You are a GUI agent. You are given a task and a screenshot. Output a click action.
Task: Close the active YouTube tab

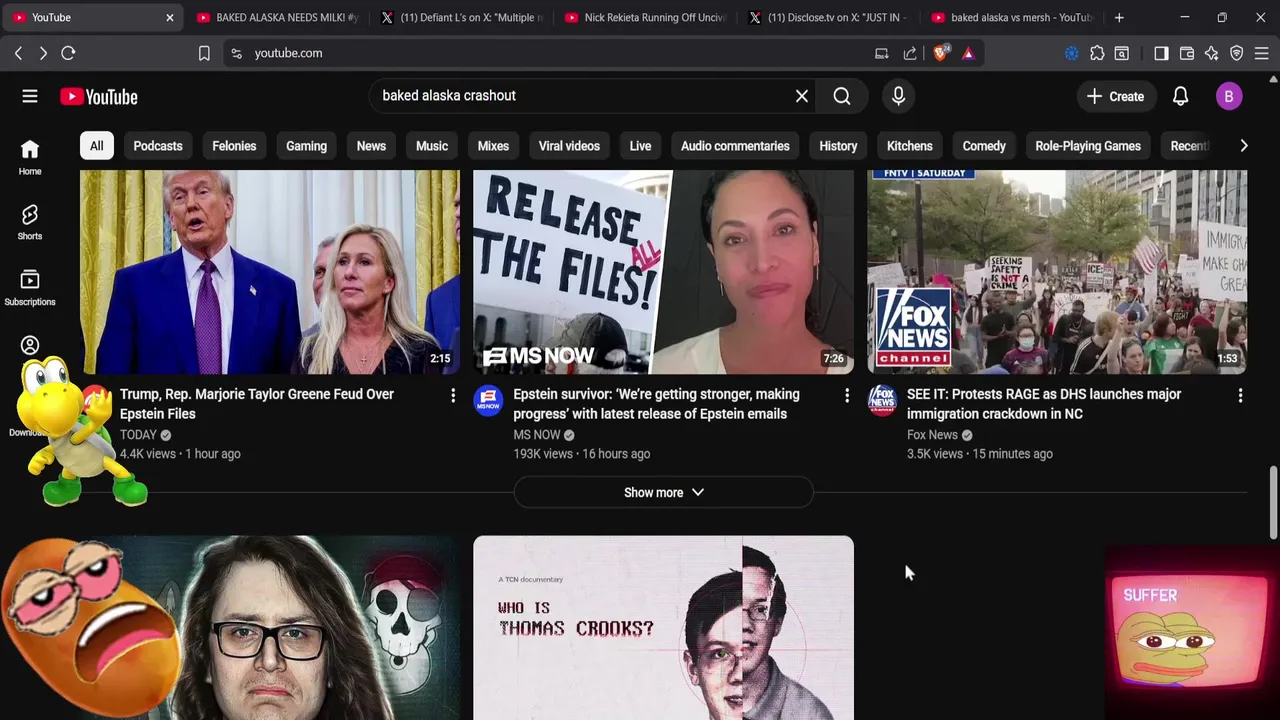pyautogui.click(x=169, y=17)
